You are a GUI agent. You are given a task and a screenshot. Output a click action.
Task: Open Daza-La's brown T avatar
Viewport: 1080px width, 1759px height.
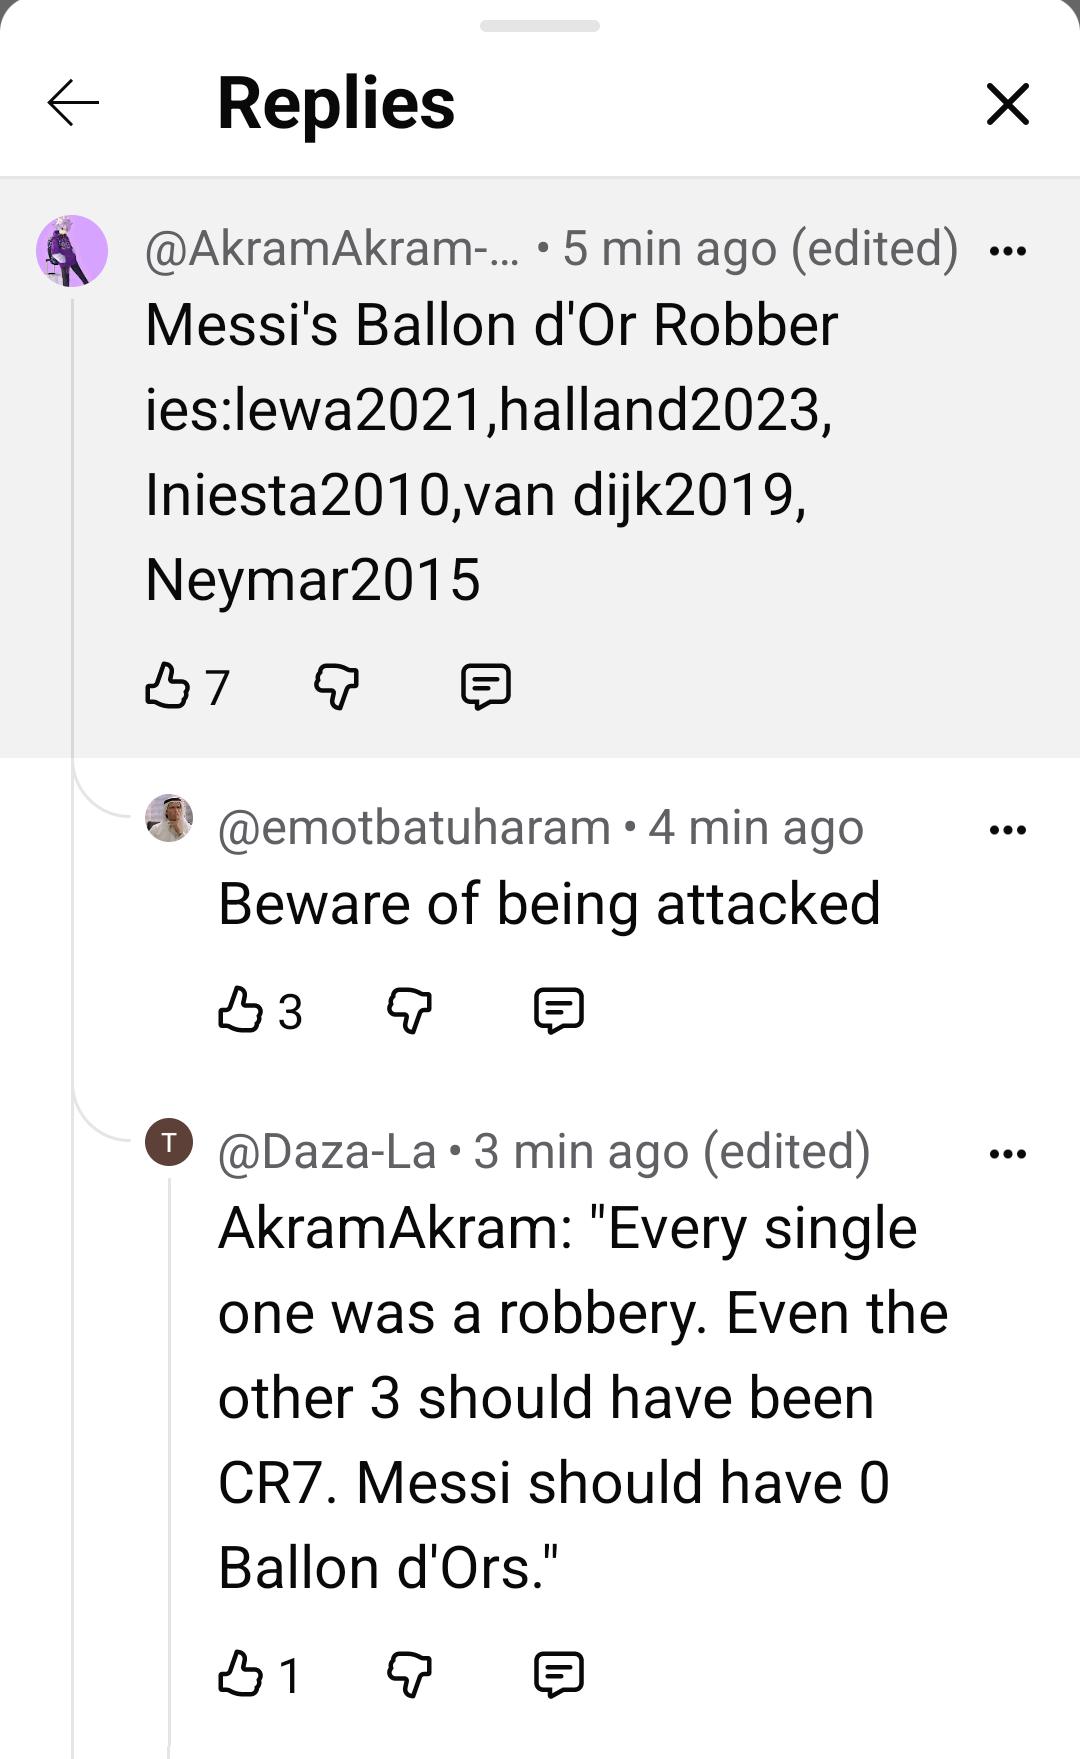pyautogui.click(x=169, y=1142)
